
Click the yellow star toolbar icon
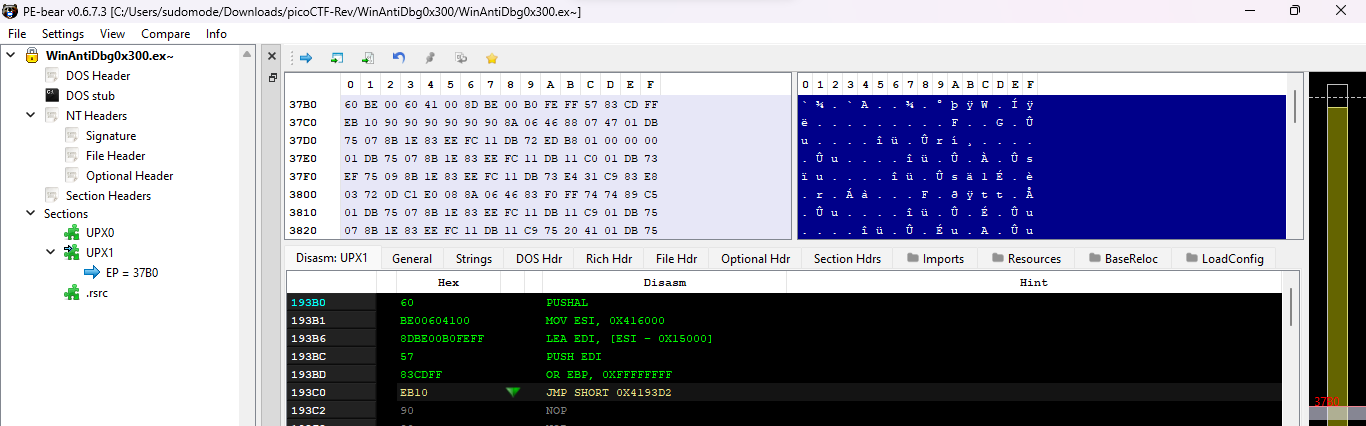(491, 58)
